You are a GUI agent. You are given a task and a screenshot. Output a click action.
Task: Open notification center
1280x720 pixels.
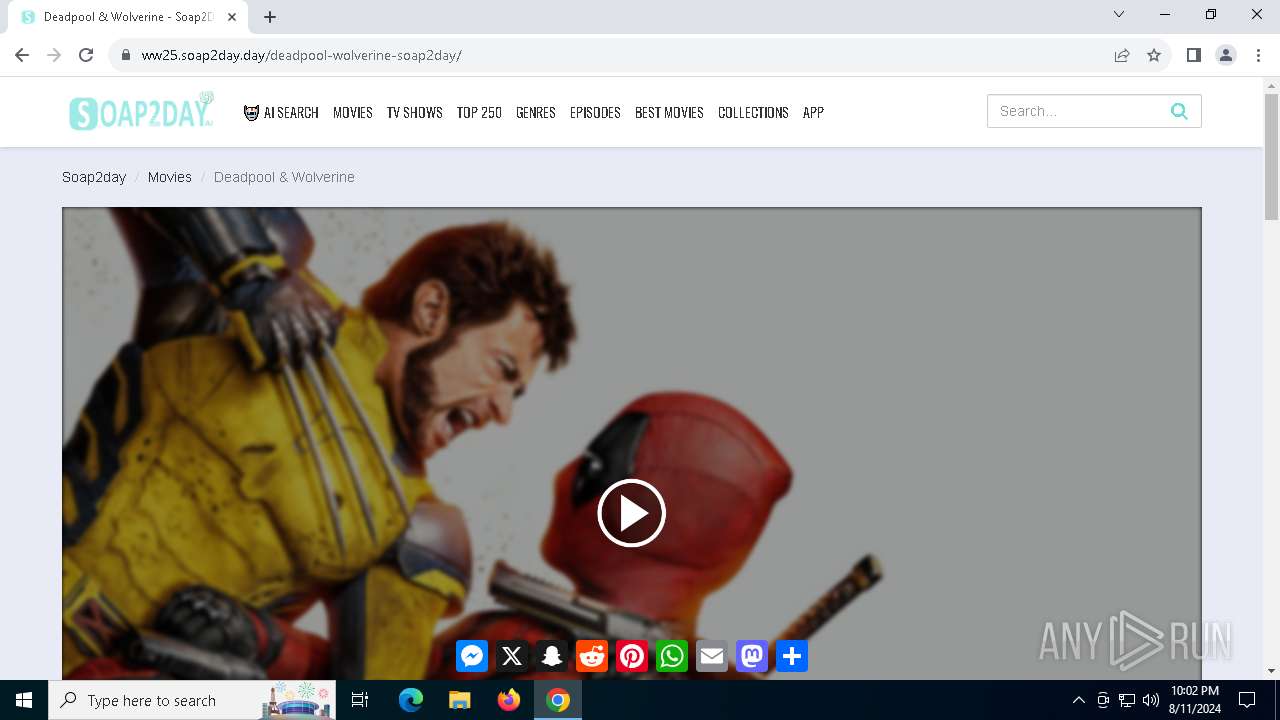pyautogui.click(x=1247, y=700)
